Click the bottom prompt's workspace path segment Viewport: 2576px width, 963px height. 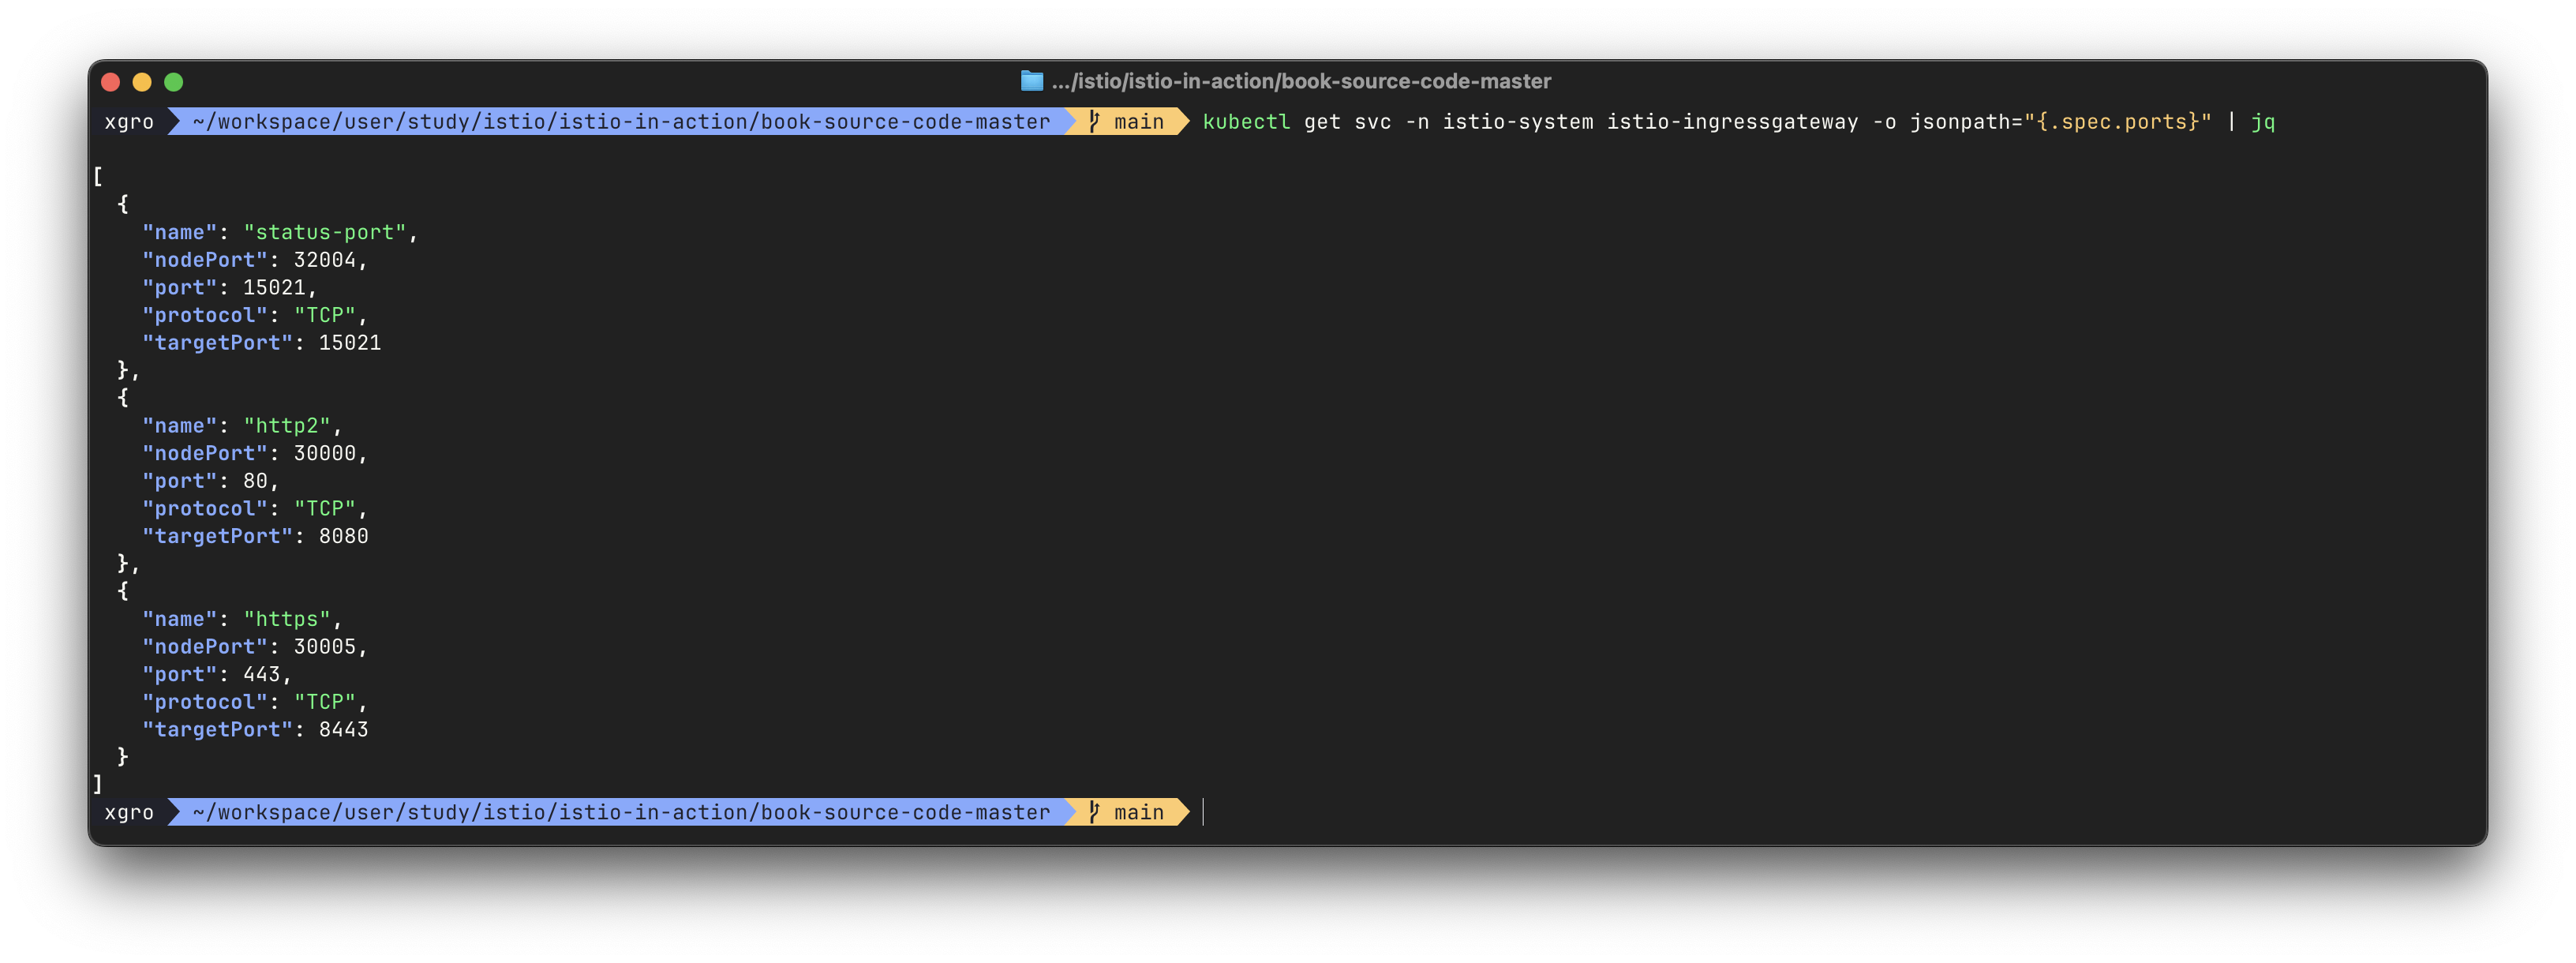(621, 813)
